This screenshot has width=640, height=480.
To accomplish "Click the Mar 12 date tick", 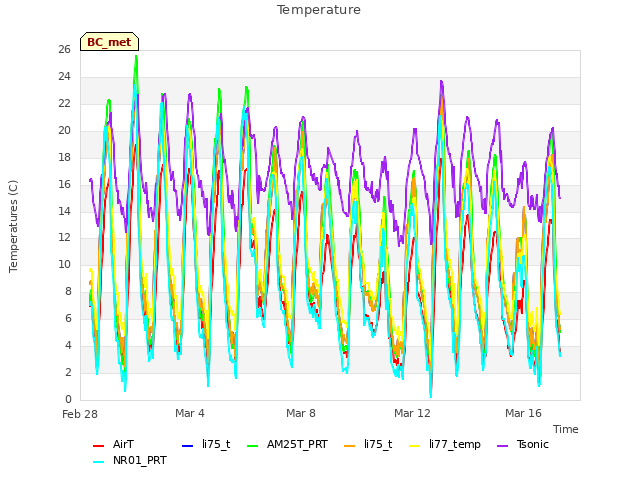I will click(x=412, y=413).
